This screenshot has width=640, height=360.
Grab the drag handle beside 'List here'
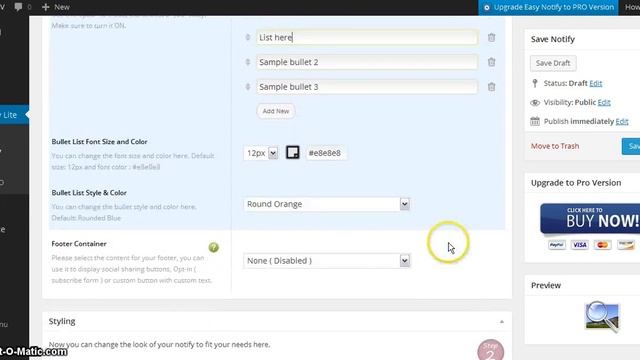[x=248, y=37]
